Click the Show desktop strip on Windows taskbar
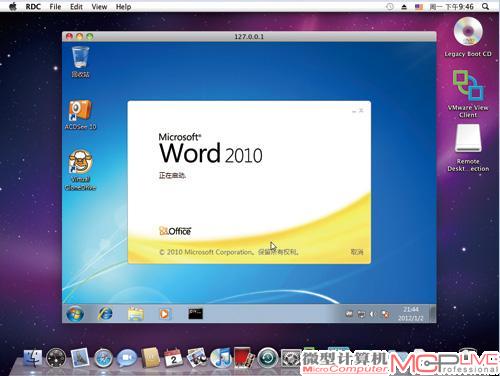The height and width of the screenshot is (376, 500). pos(433,314)
